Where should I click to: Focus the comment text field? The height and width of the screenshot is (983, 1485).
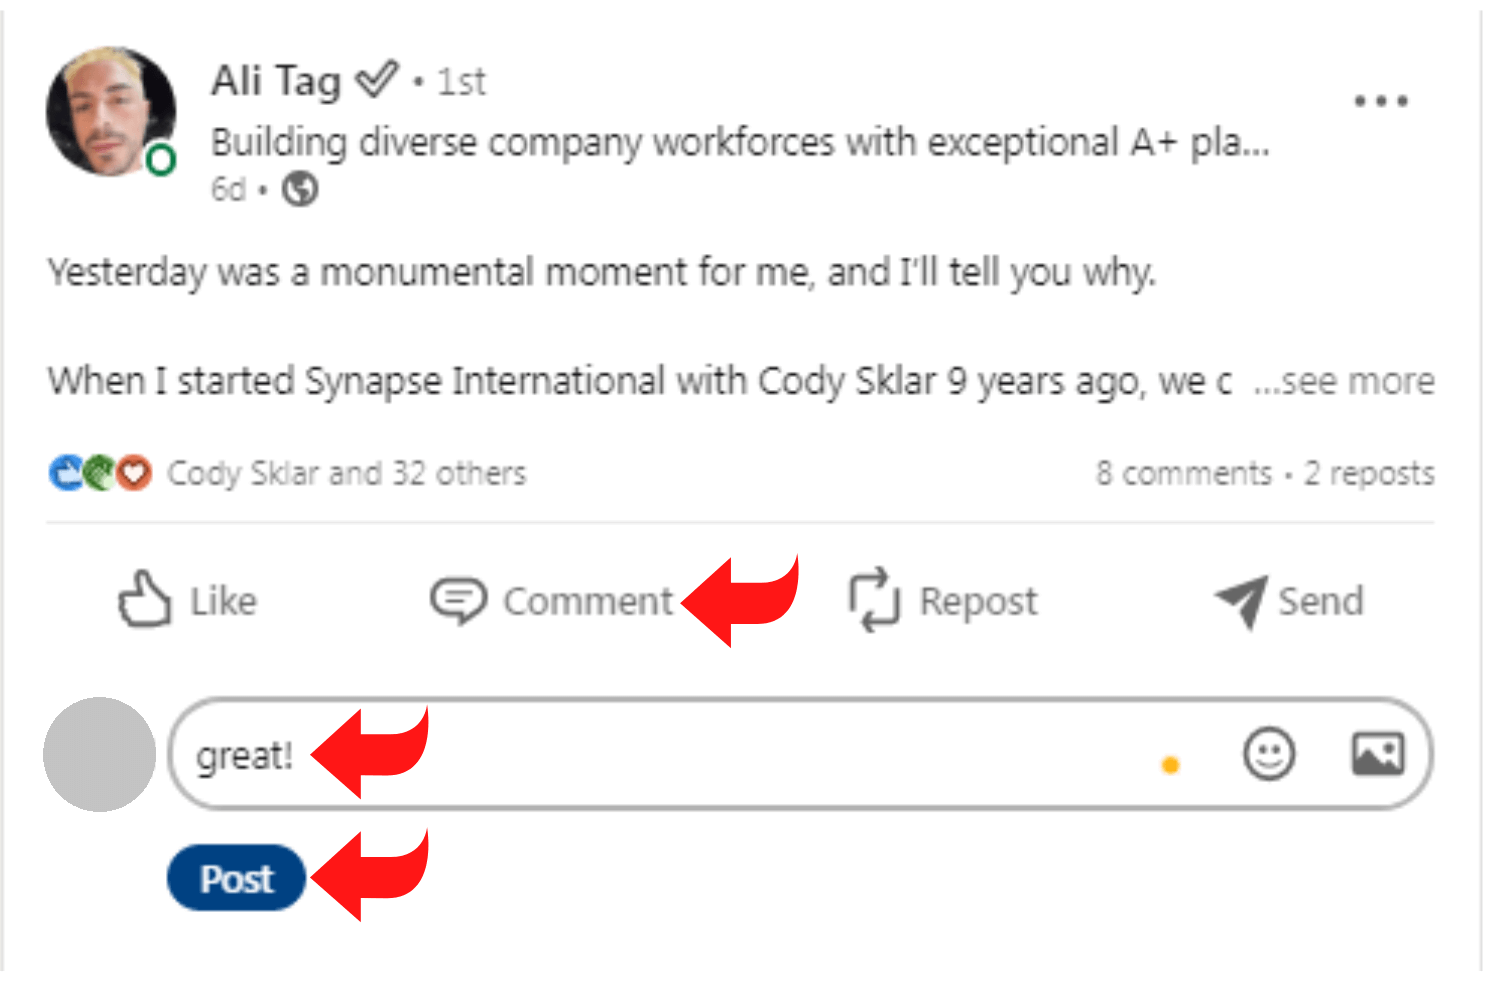click(700, 755)
